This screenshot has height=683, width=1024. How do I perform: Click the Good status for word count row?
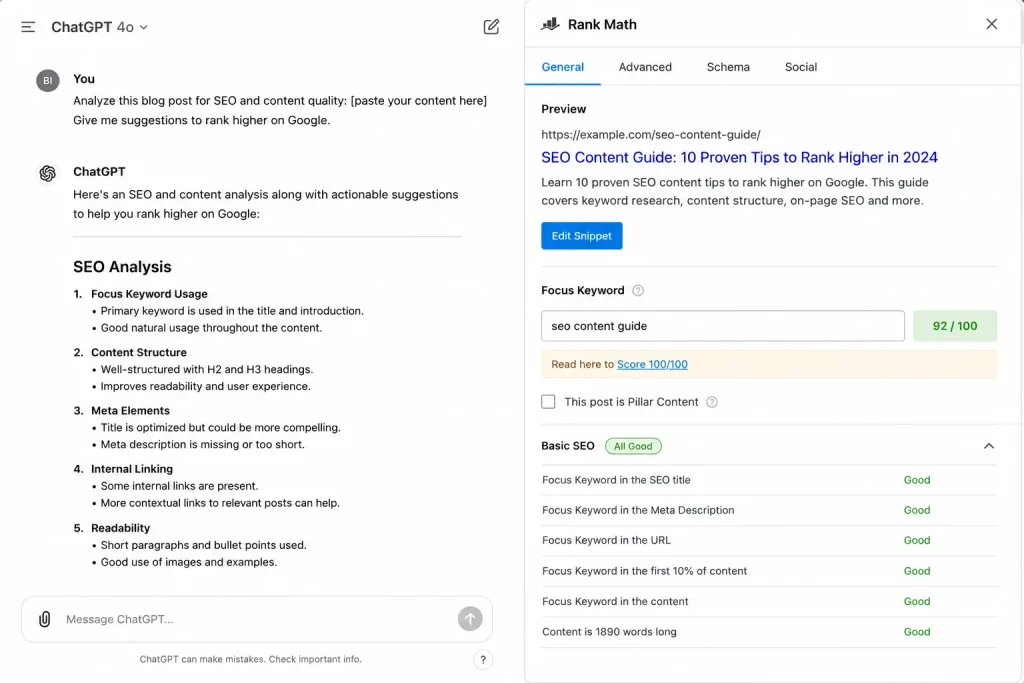pyautogui.click(x=917, y=632)
